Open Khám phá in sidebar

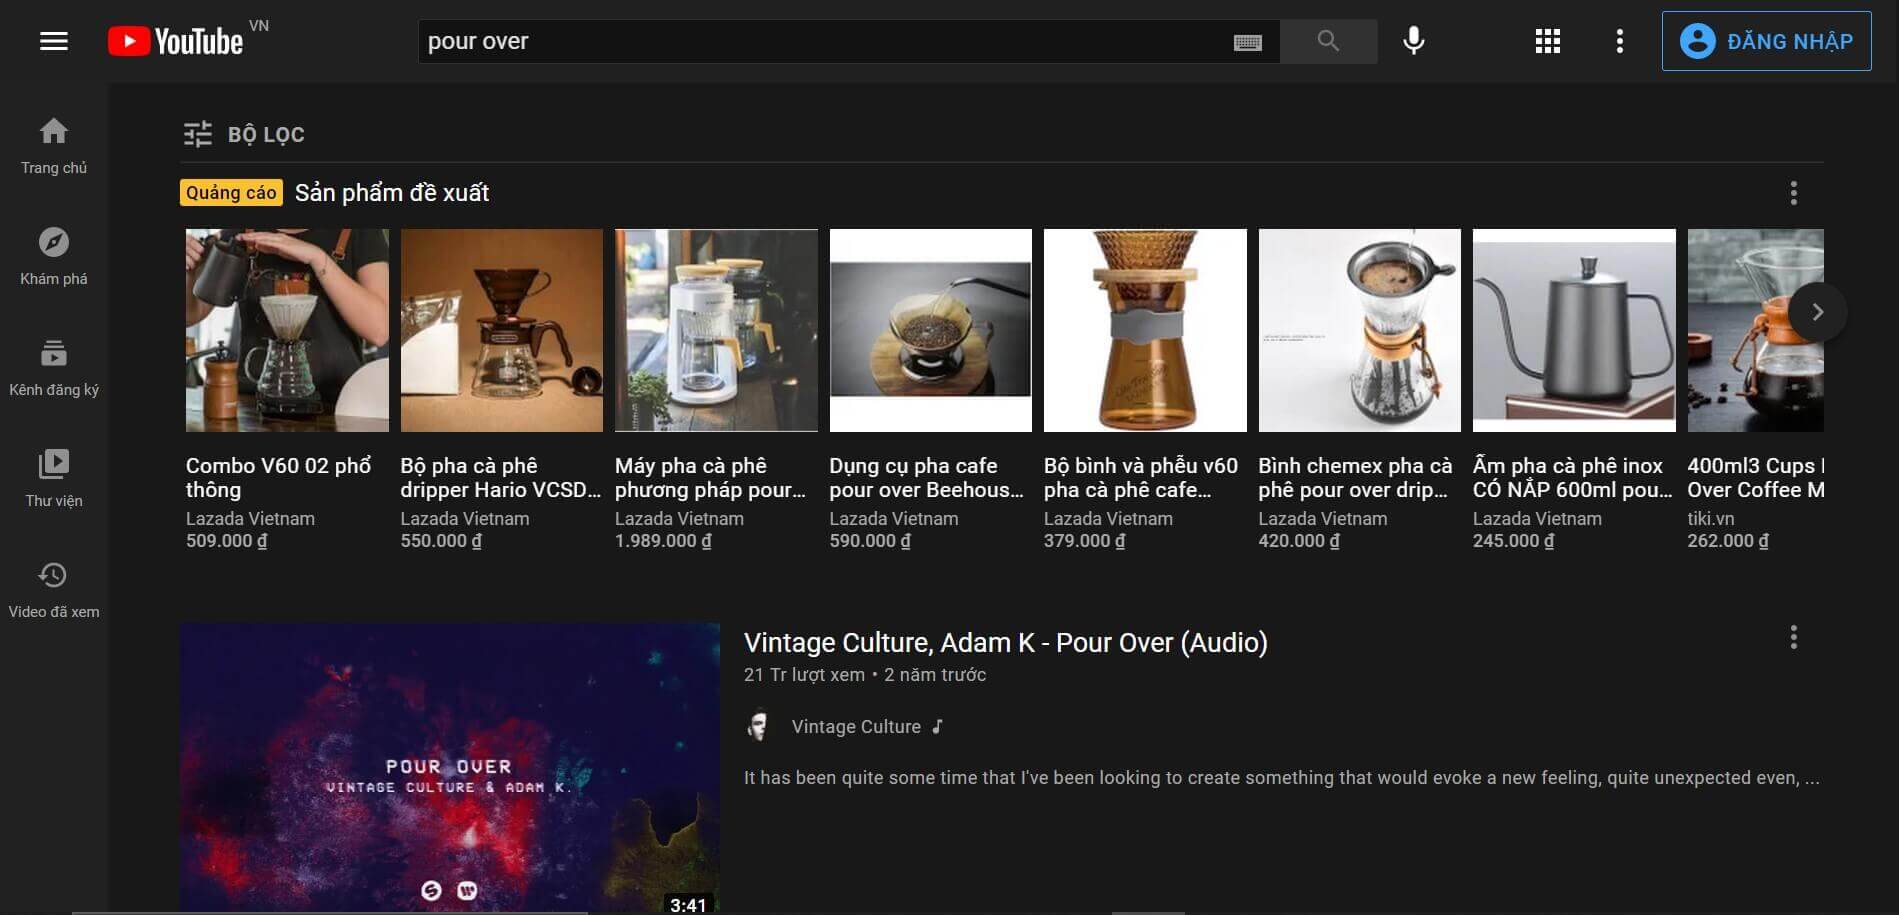pos(54,256)
